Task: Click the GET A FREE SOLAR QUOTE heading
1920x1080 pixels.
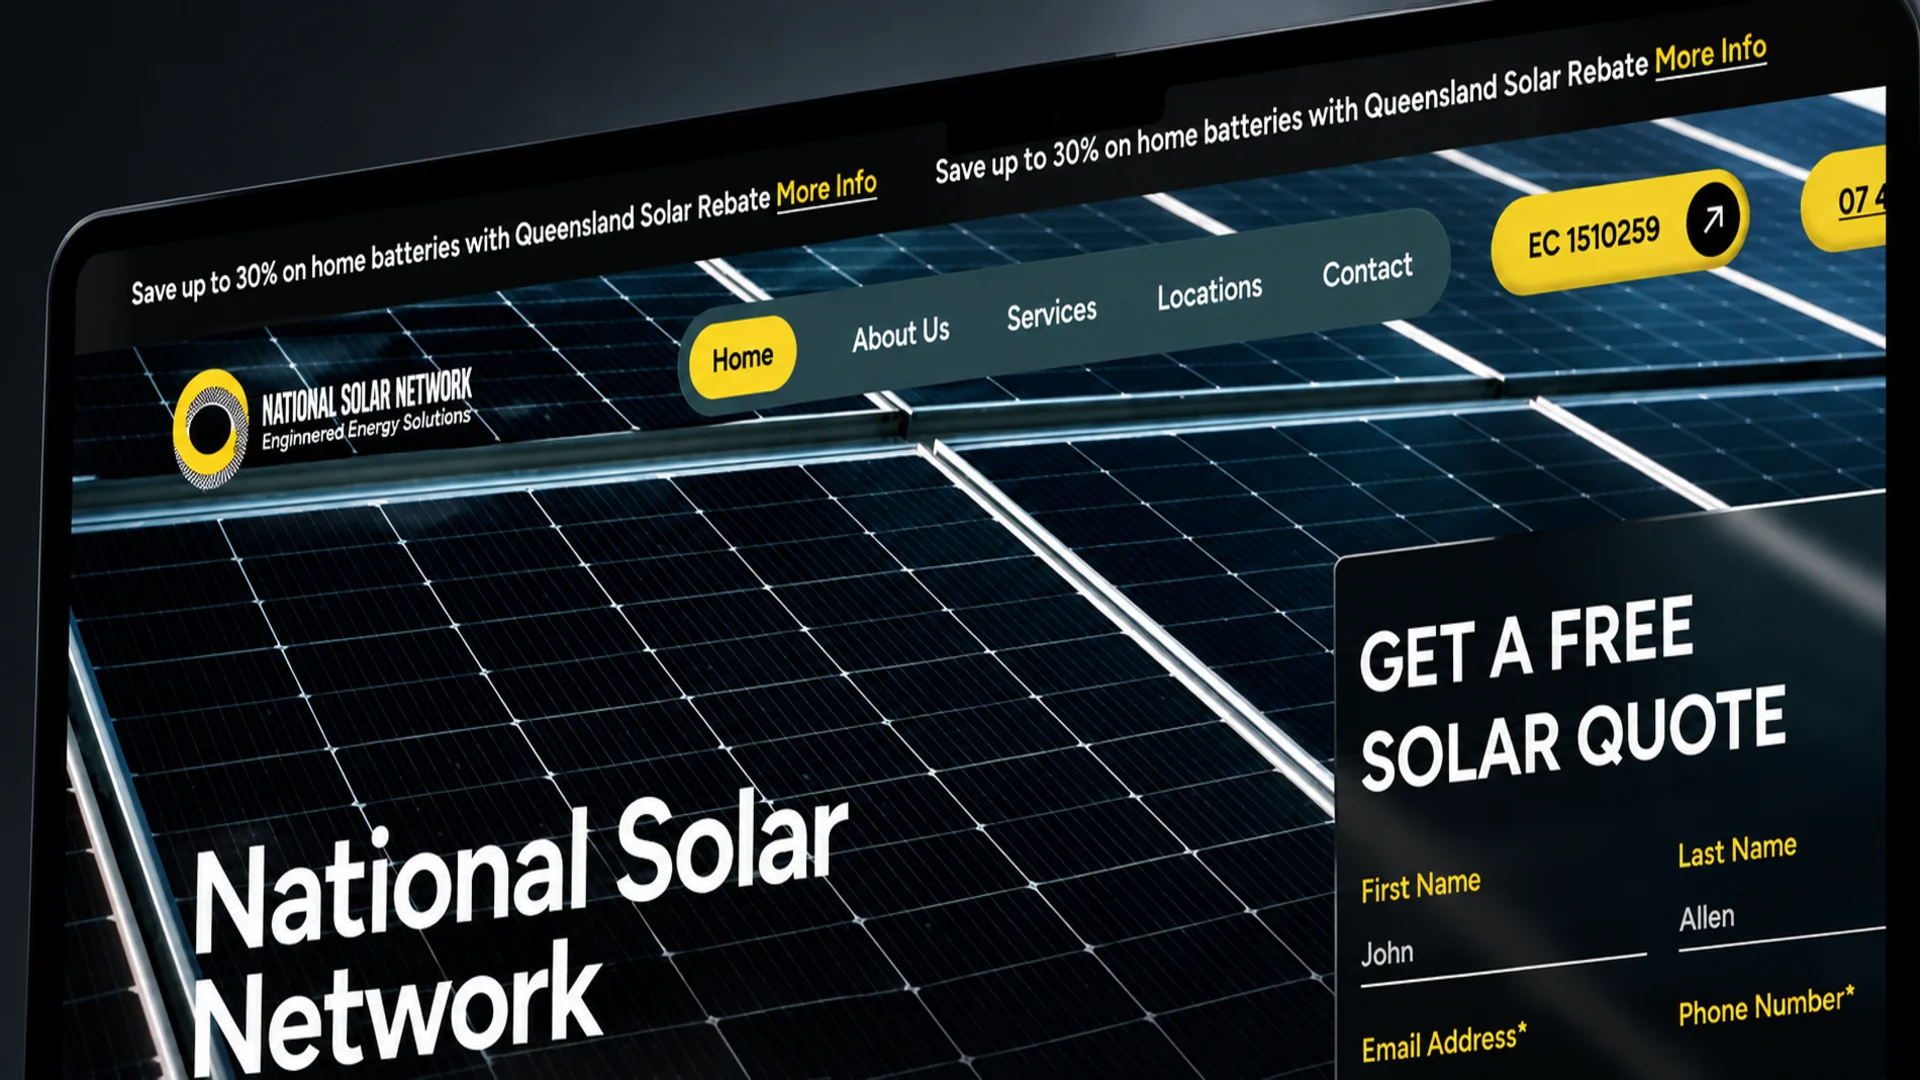Action: 1572,693
